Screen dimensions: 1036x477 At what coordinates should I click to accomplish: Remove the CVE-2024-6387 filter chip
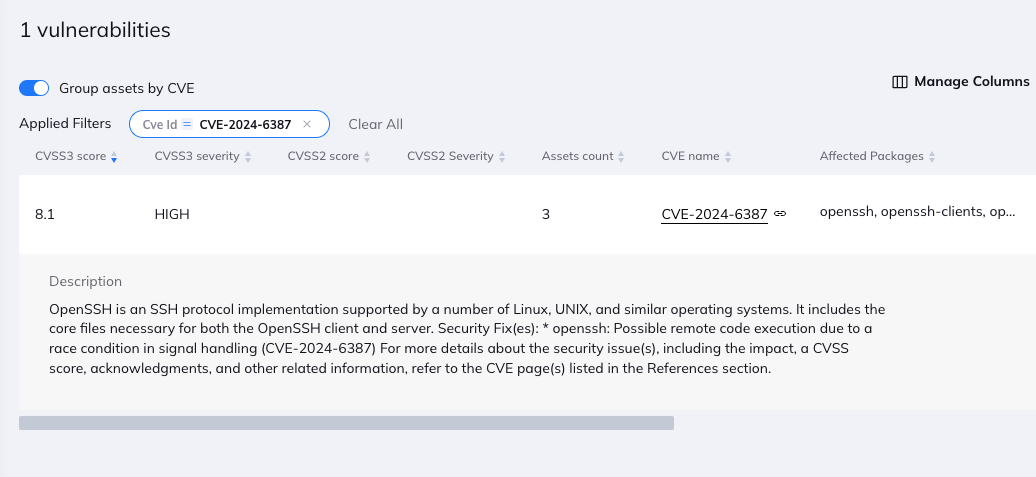coord(307,124)
